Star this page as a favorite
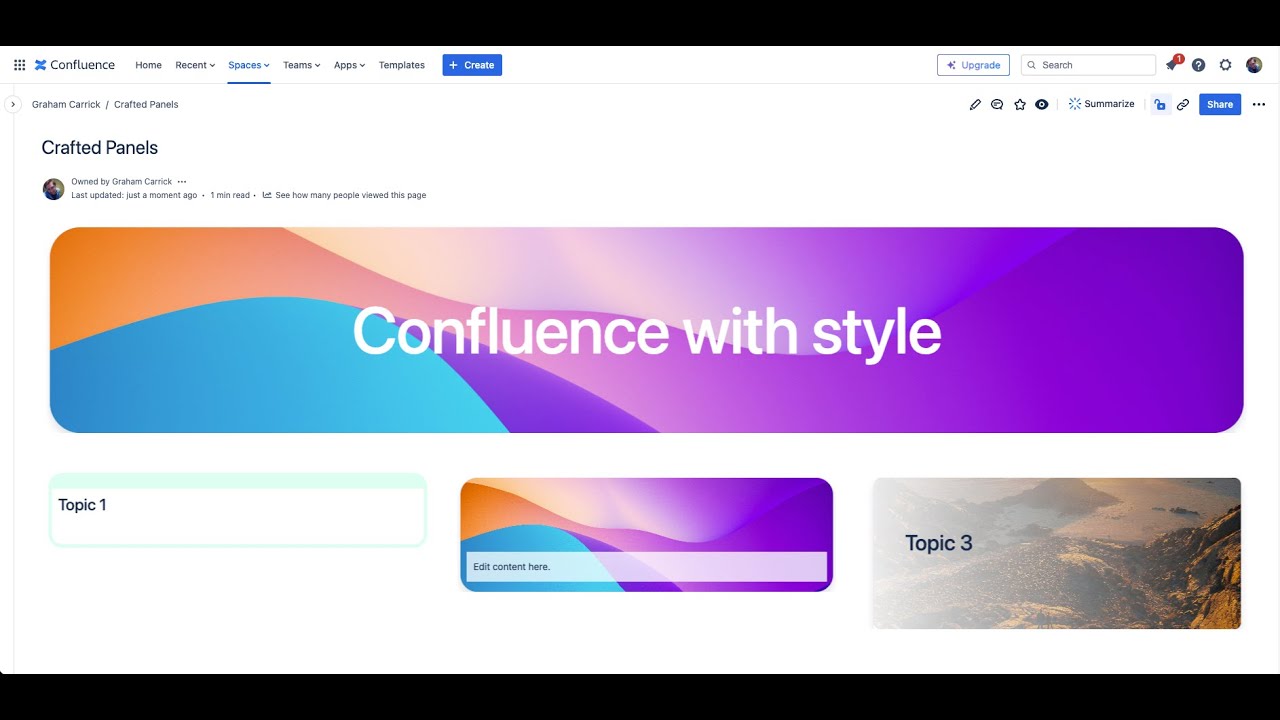This screenshot has height=720, width=1280. click(1020, 104)
